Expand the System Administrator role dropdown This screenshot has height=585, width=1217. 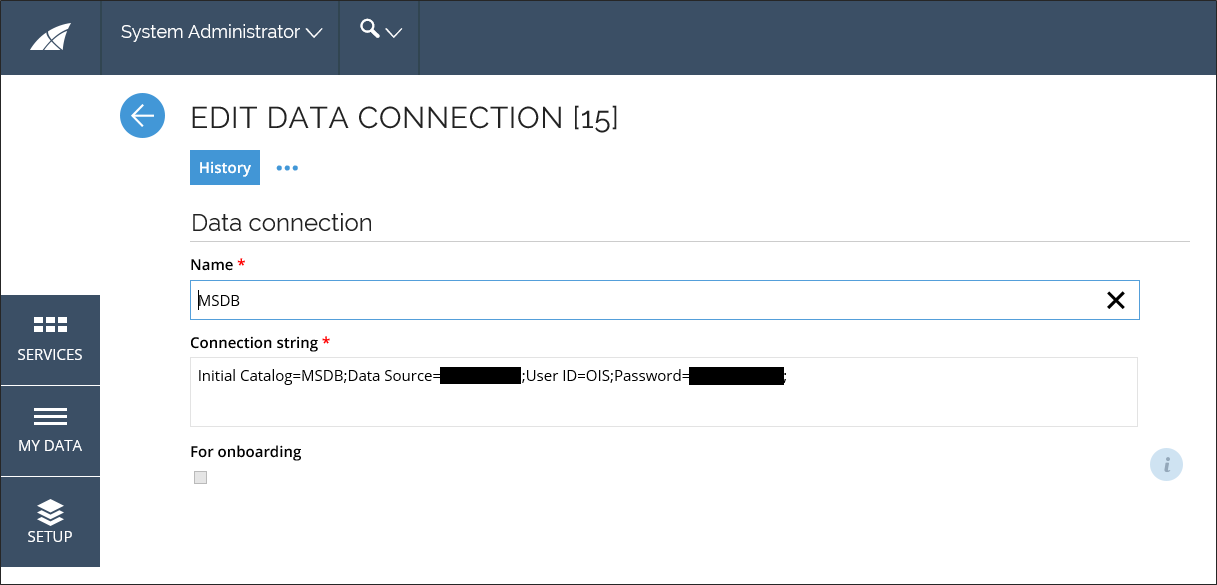pyautogui.click(x=221, y=32)
